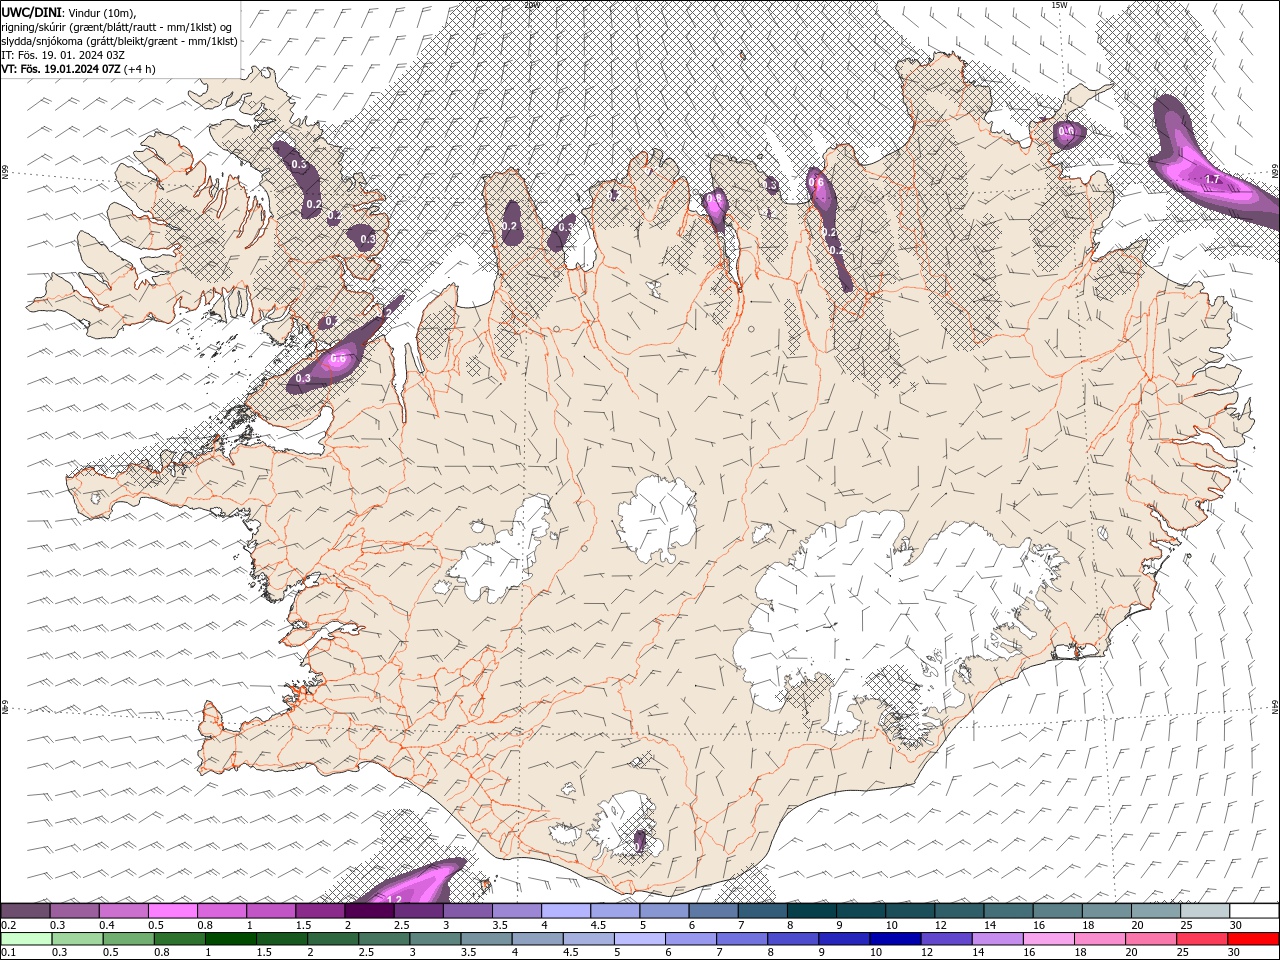Click the 'slydda/snjókoma' legend description line
Viewport: 1280px width, 960px height.
tap(119, 41)
